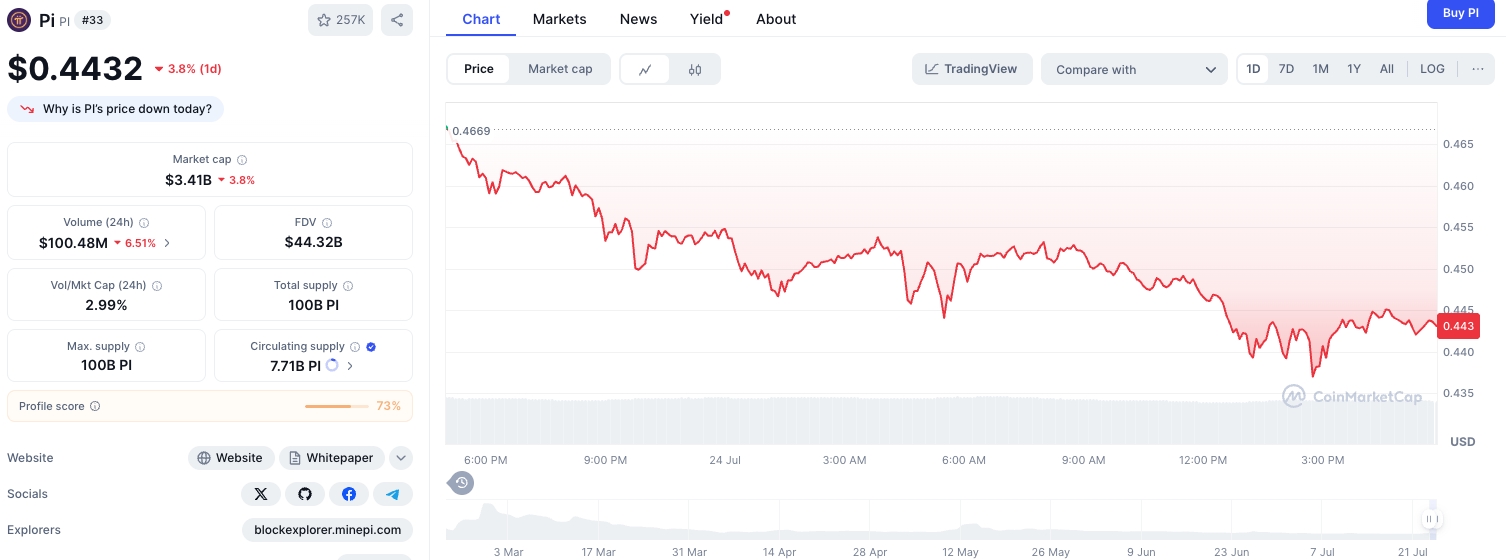This screenshot has height=560, width=1506.
Task: Click the Buy PI button
Action: coord(1460,14)
